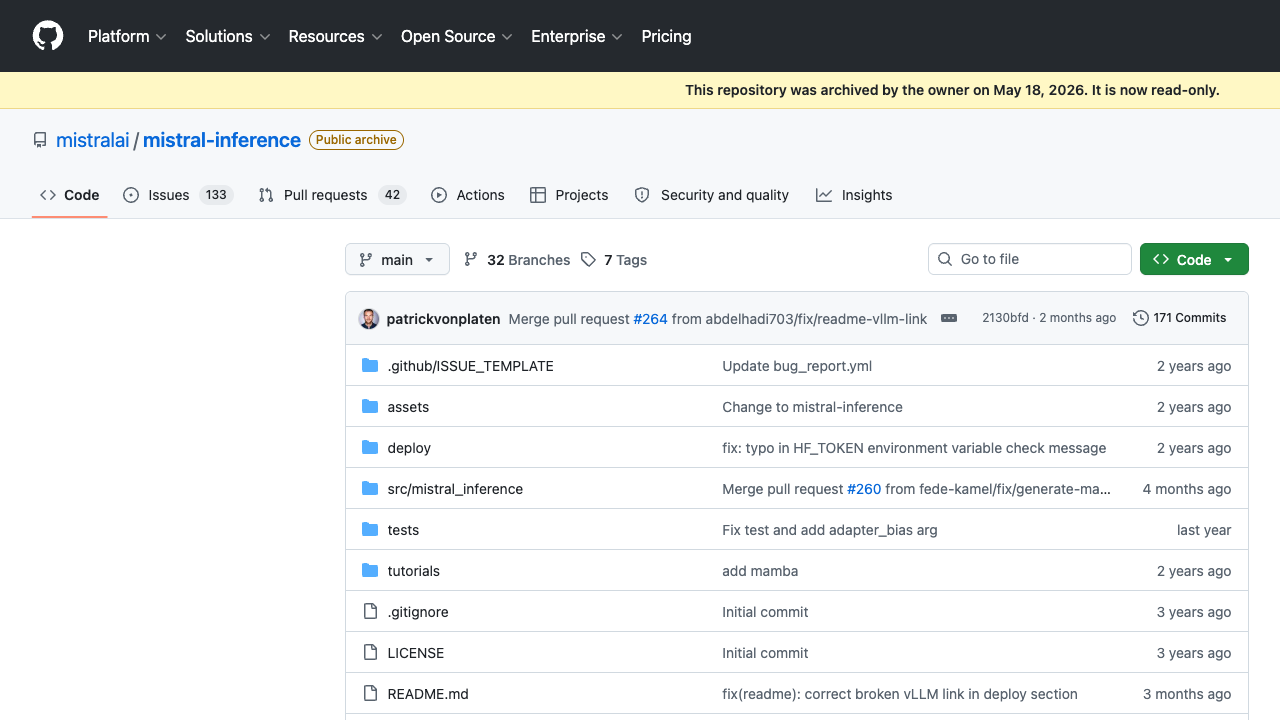The image size is (1280, 720).
Task: Click the Actions play icon
Action: 439,195
